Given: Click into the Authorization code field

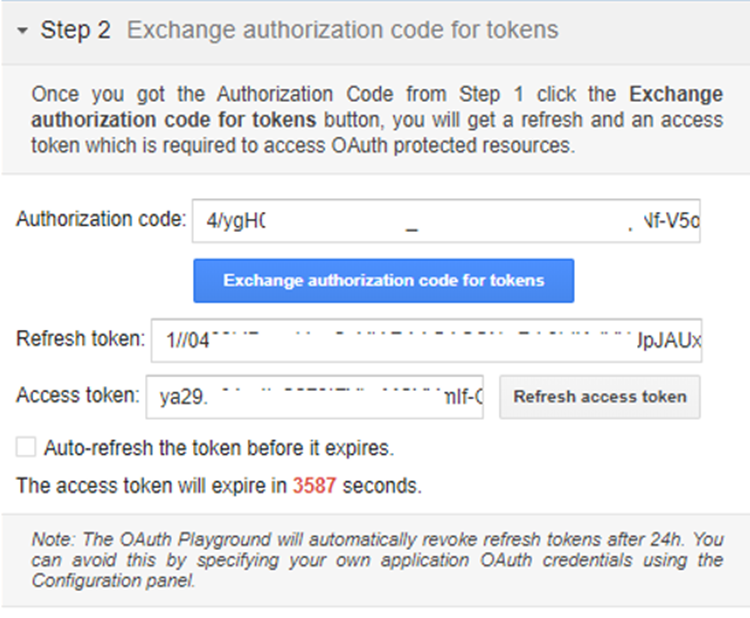Looking at the screenshot, I should [x=446, y=221].
